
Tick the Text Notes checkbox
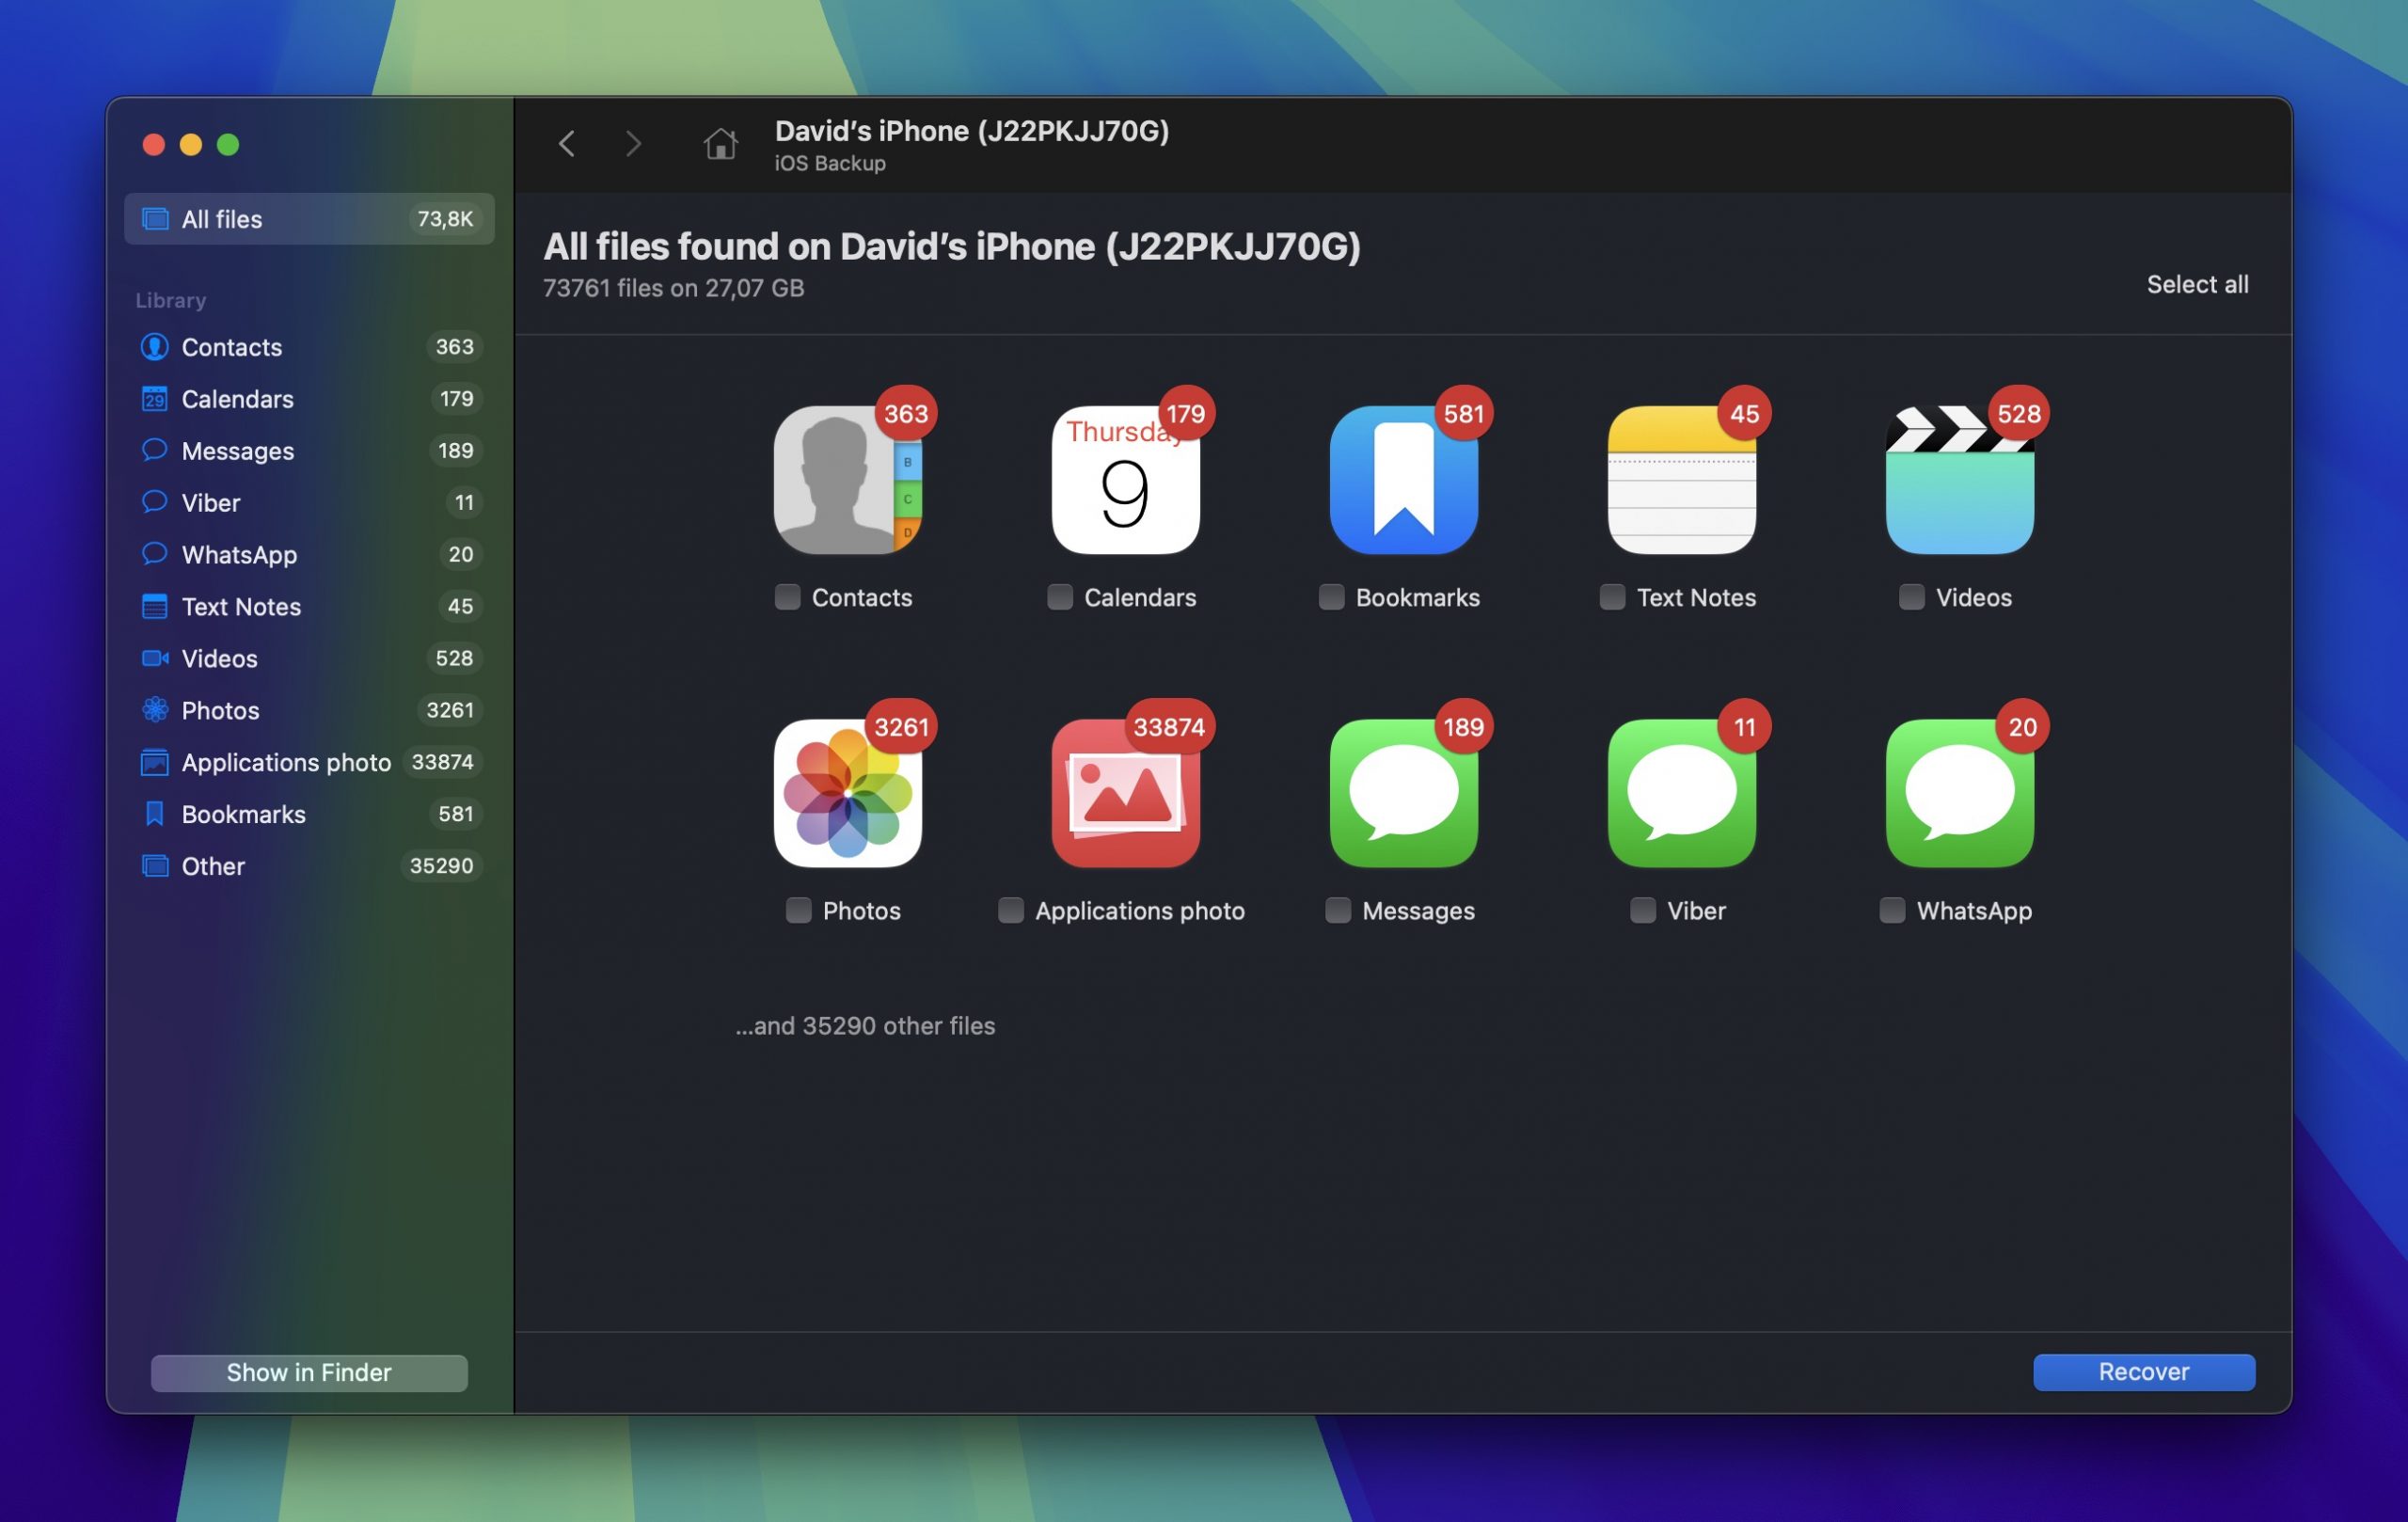(x=1612, y=597)
